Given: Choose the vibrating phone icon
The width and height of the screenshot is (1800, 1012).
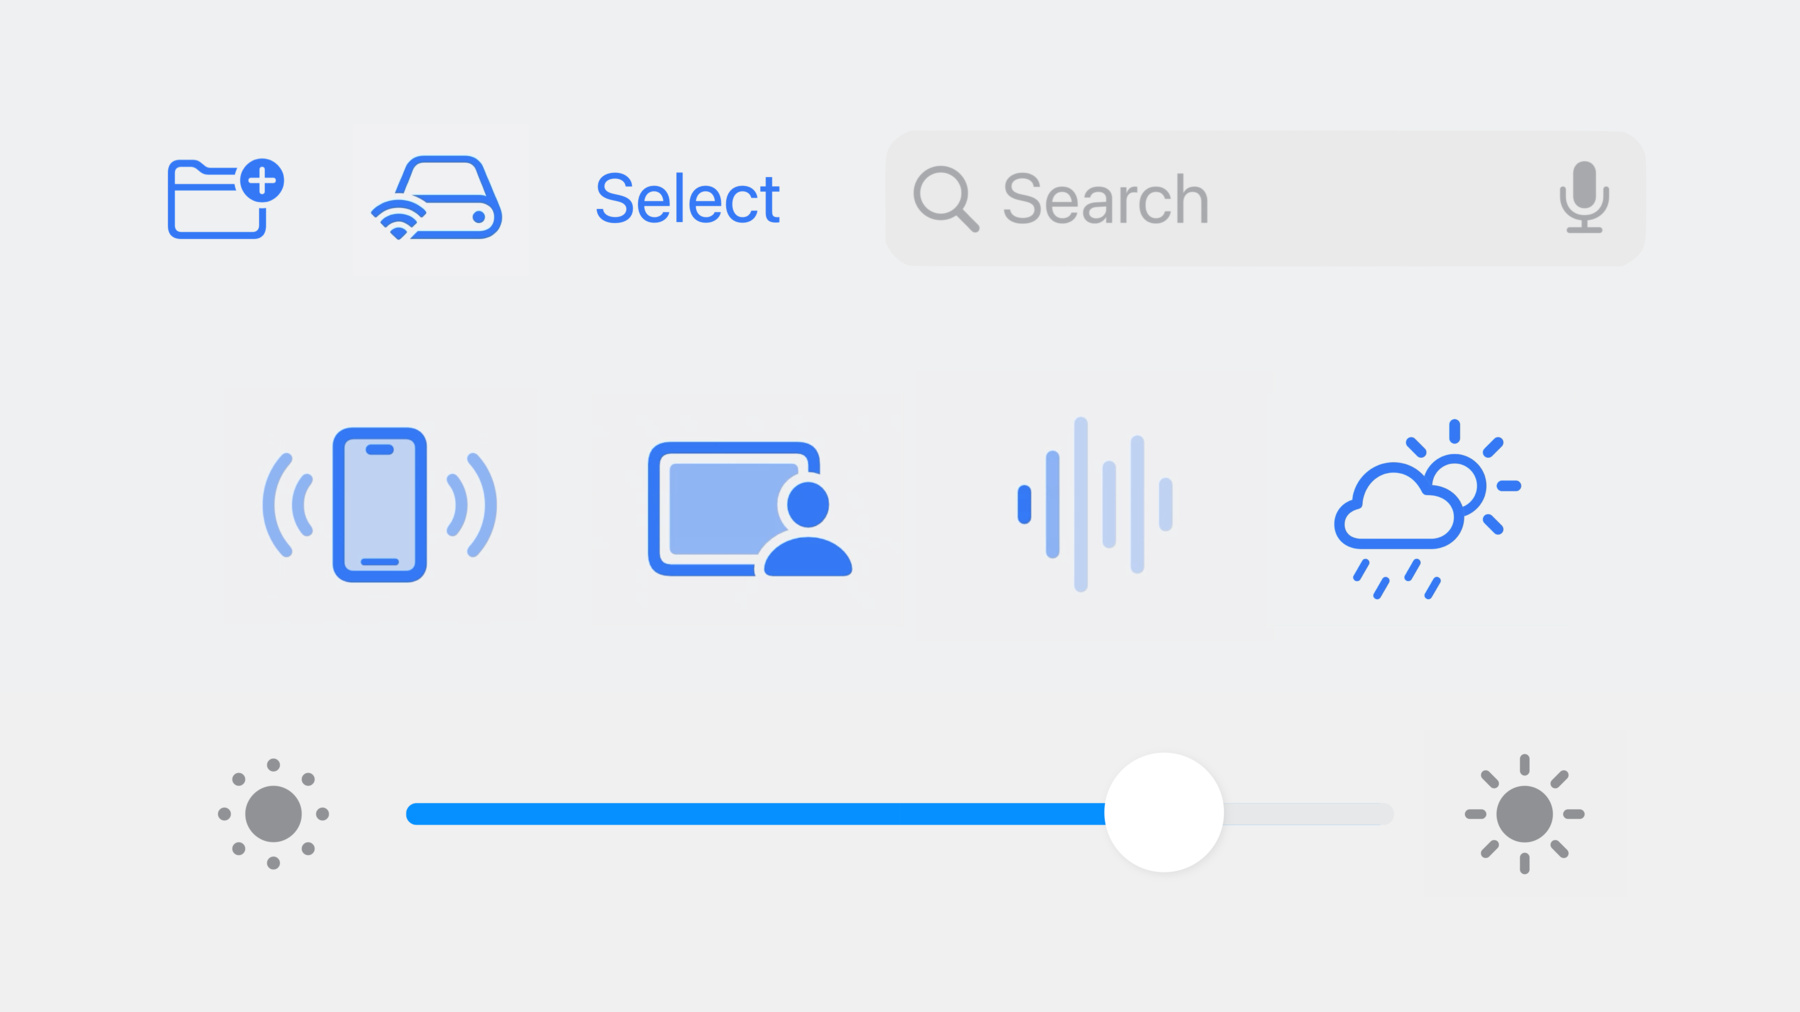Looking at the screenshot, I should click(380, 505).
